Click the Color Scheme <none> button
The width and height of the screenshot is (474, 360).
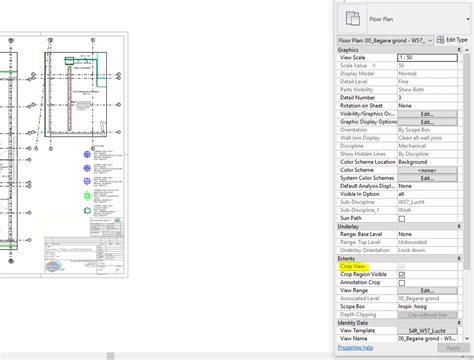[x=427, y=170]
